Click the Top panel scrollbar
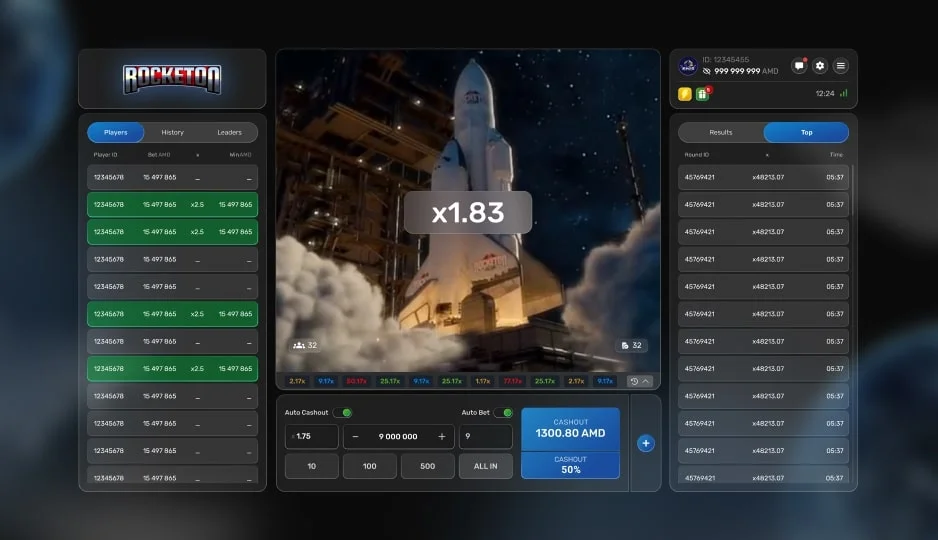The width and height of the screenshot is (938, 540). (x=852, y=191)
